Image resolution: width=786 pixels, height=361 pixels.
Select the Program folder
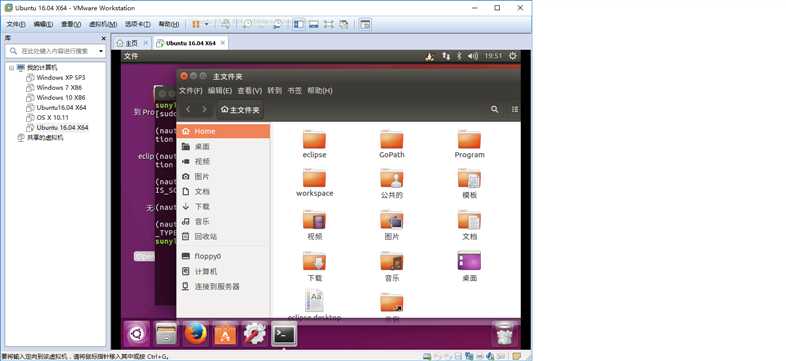469,144
